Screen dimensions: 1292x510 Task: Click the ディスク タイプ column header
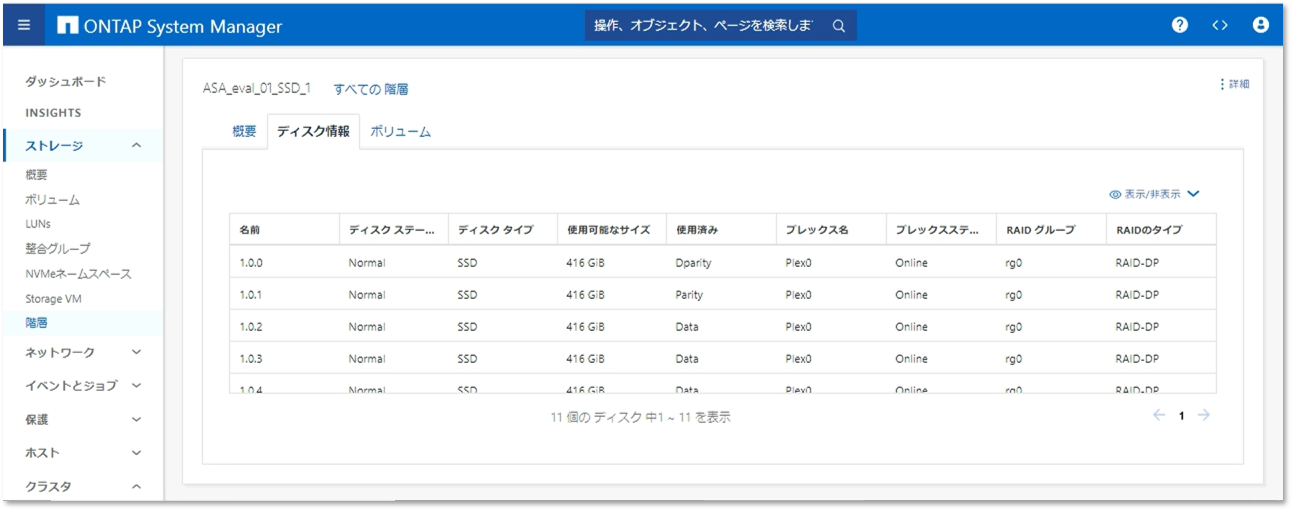(502, 230)
